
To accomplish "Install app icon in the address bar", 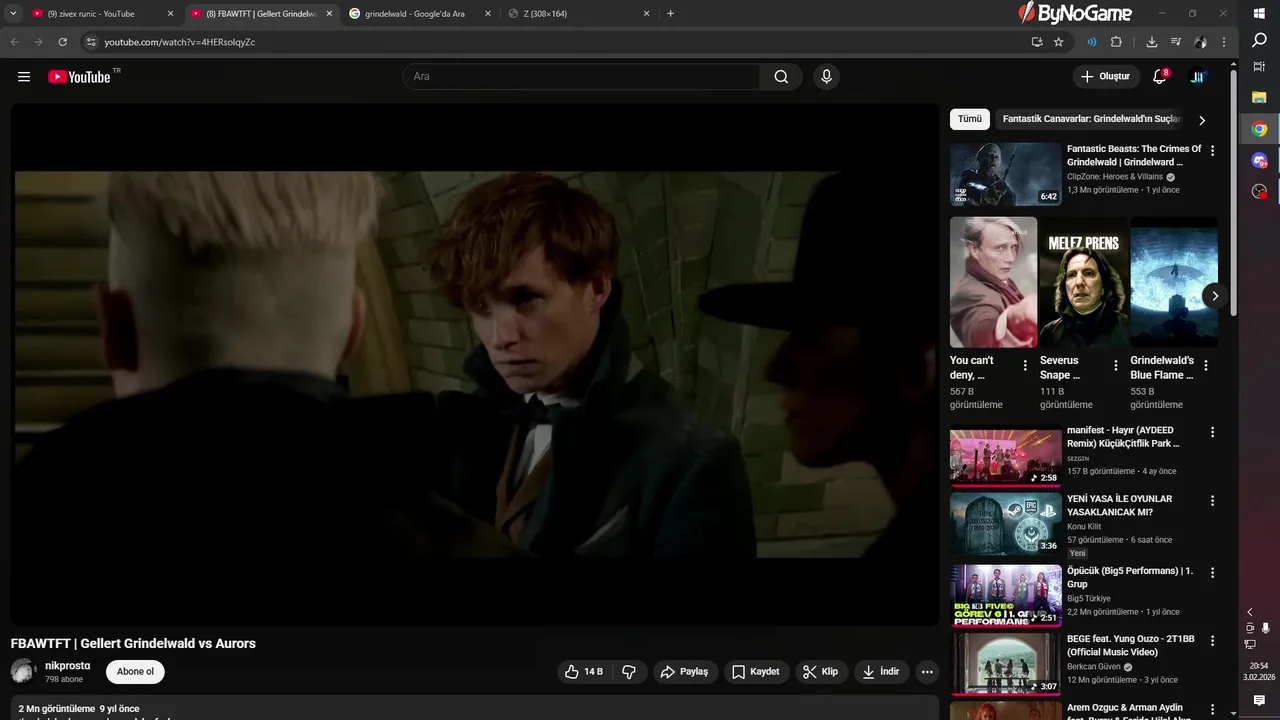I will (x=1037, y=42).
